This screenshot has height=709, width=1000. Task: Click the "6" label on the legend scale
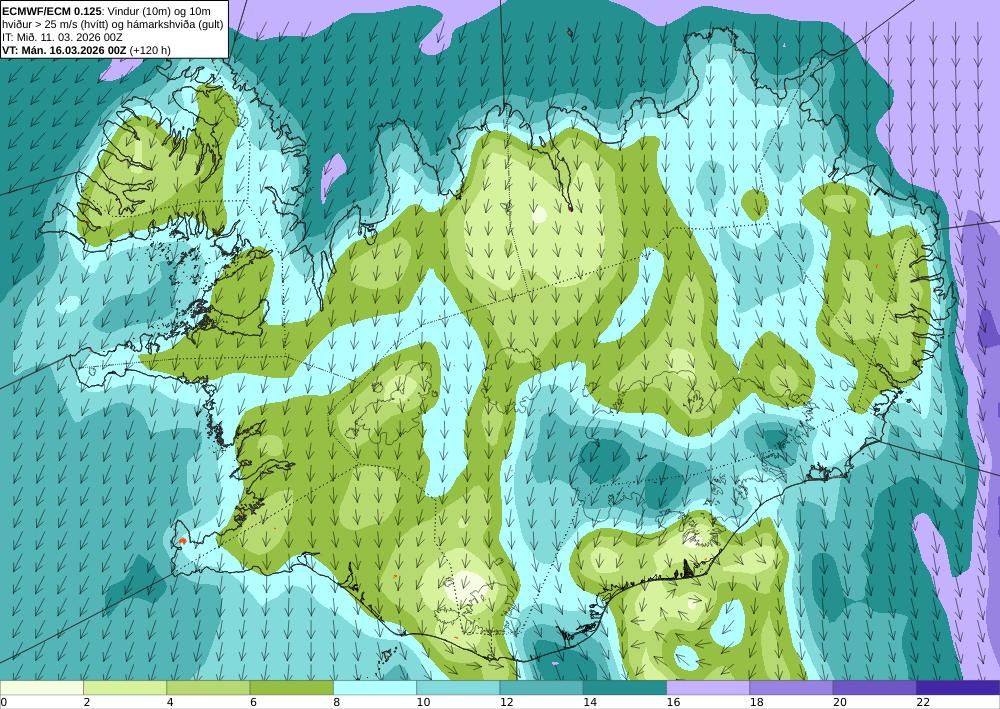[253, 702]
